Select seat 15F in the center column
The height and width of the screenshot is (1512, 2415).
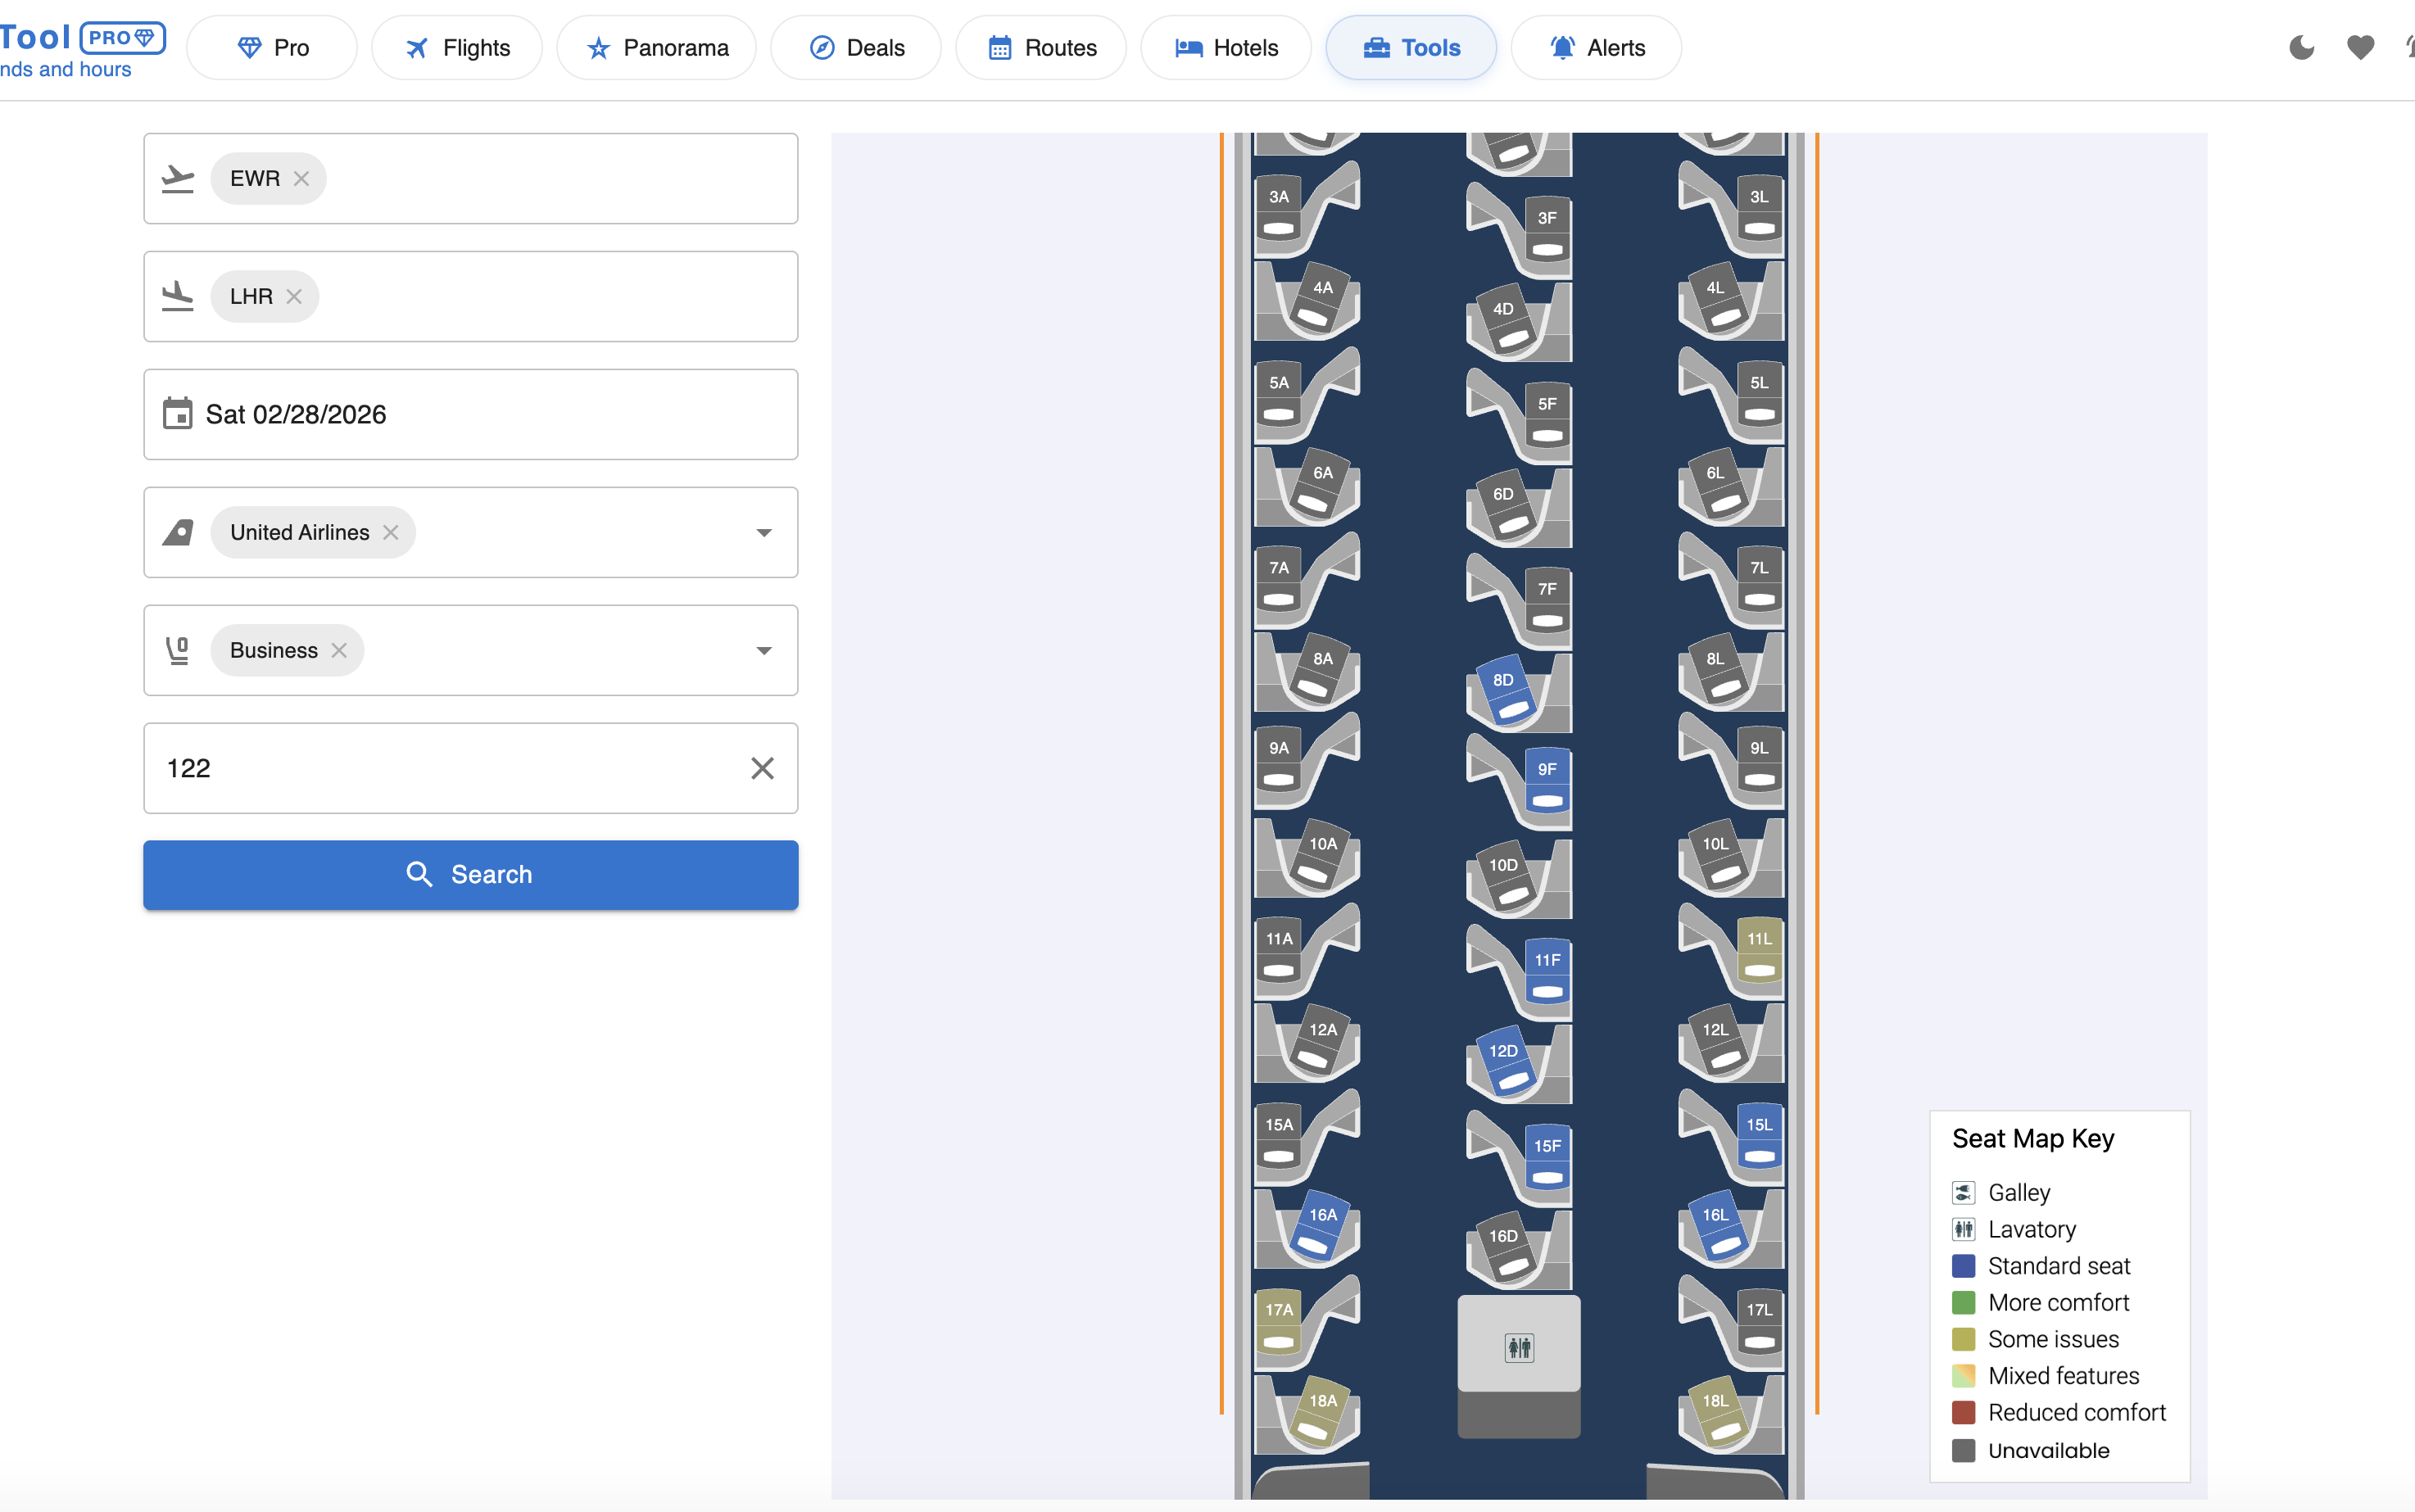pos(1547,1158)
